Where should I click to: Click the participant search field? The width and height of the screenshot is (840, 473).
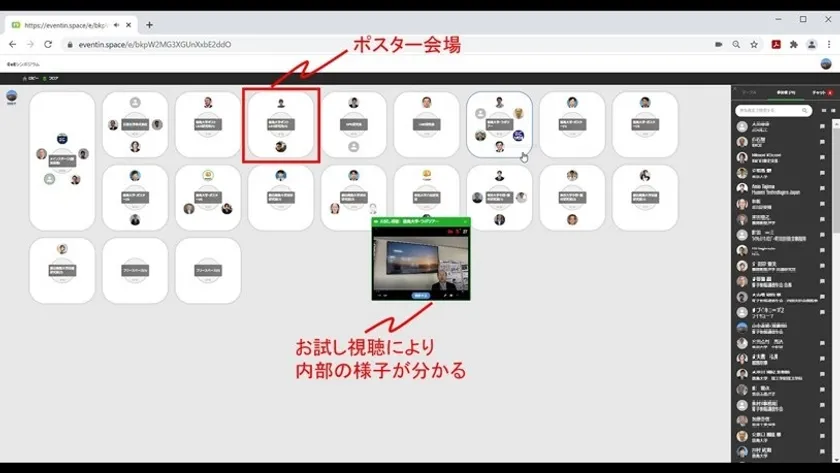click(774, 110)
